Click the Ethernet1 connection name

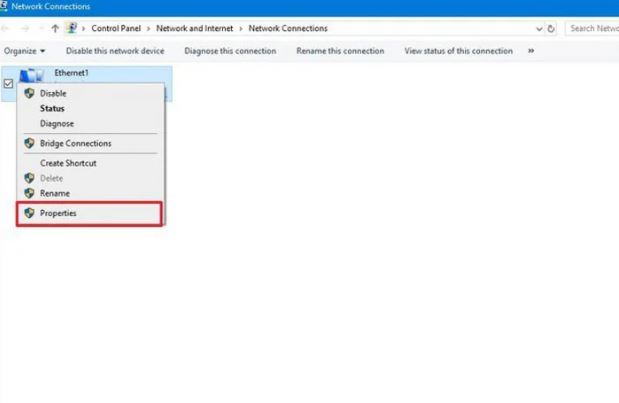[x=71, y=73]
